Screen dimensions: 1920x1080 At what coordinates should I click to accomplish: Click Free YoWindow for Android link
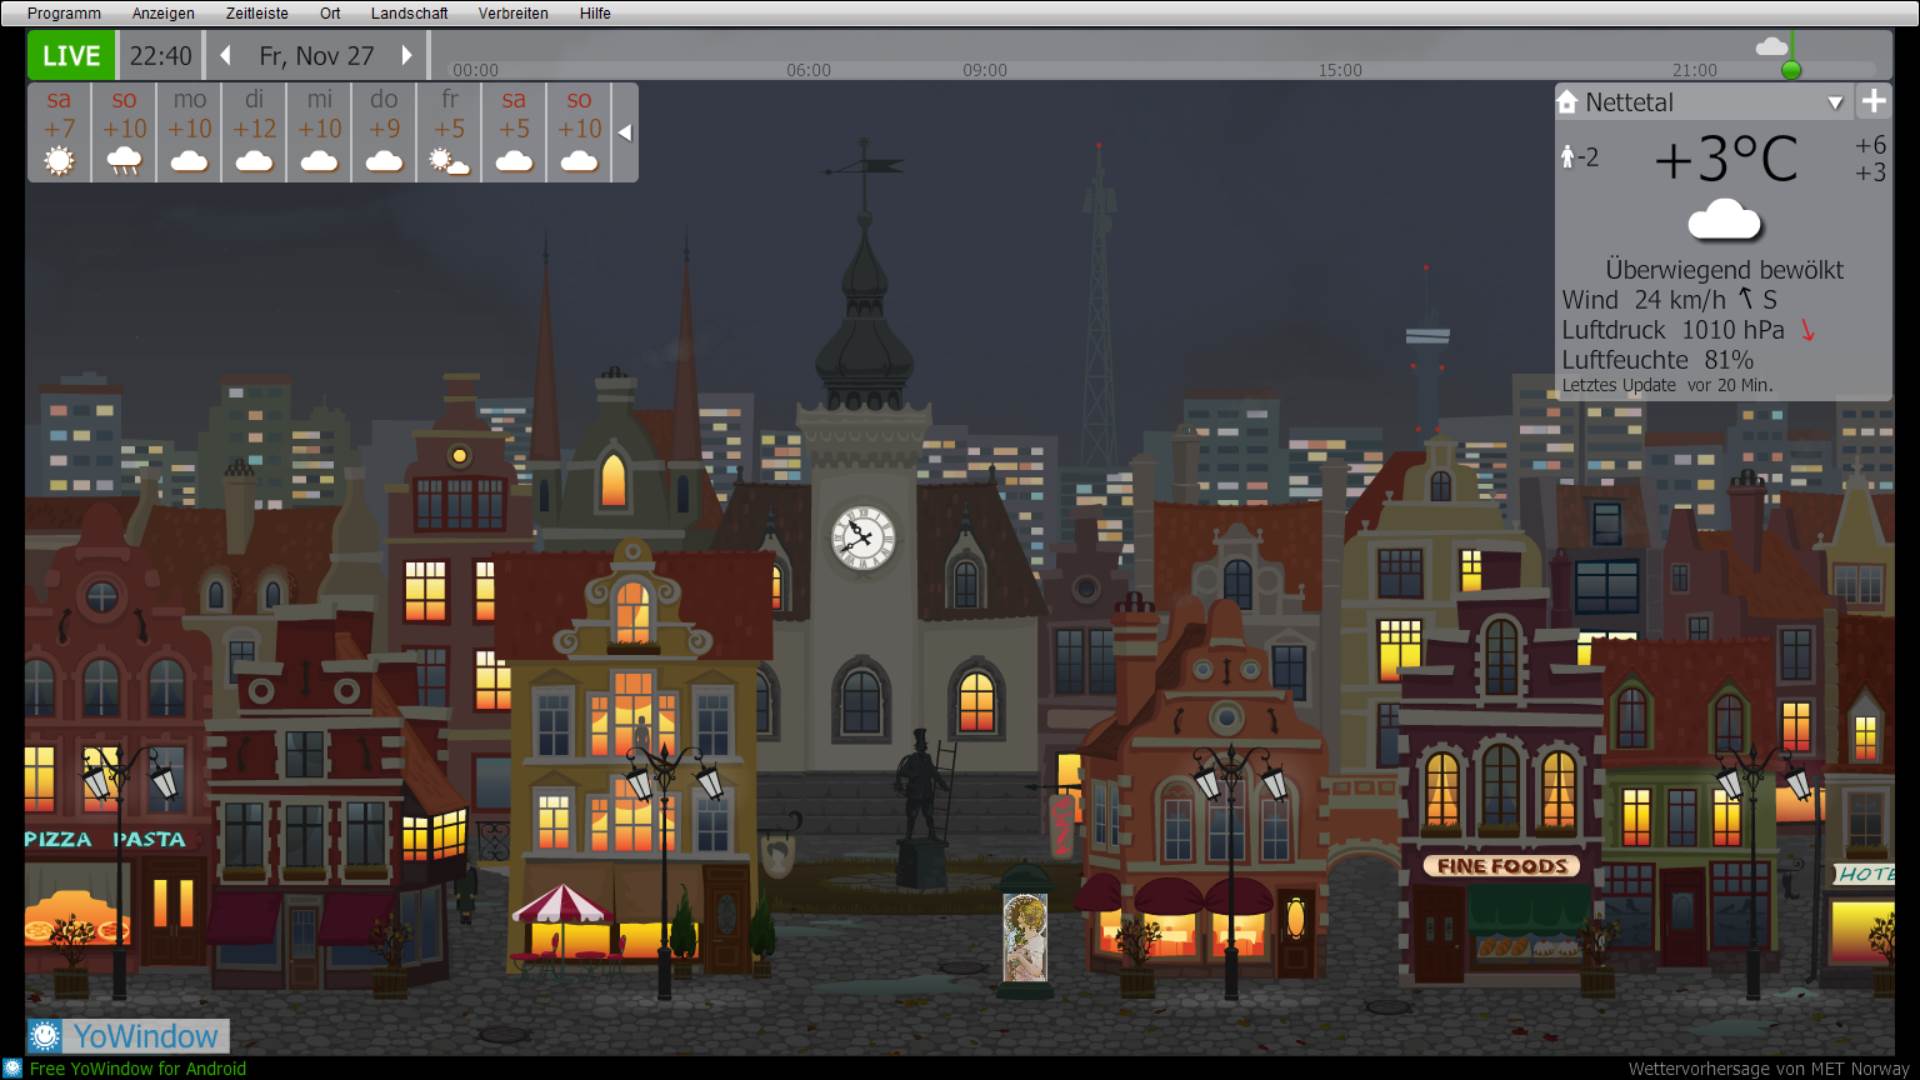pos(138,1068)
